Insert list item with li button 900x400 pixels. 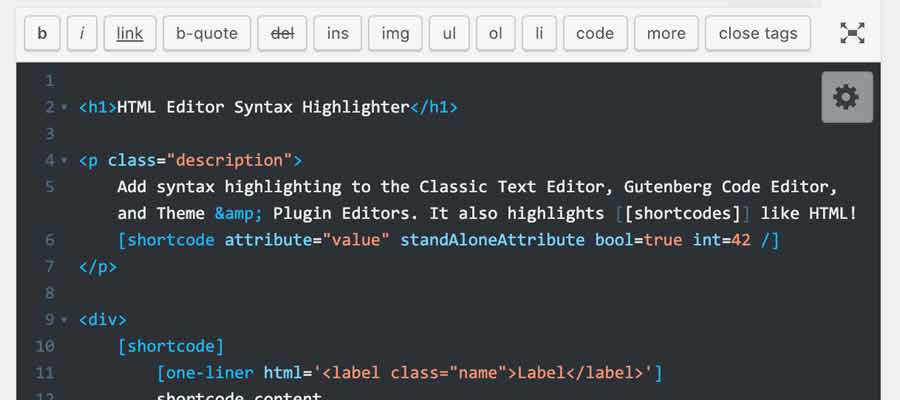click(x=539, y=33)
